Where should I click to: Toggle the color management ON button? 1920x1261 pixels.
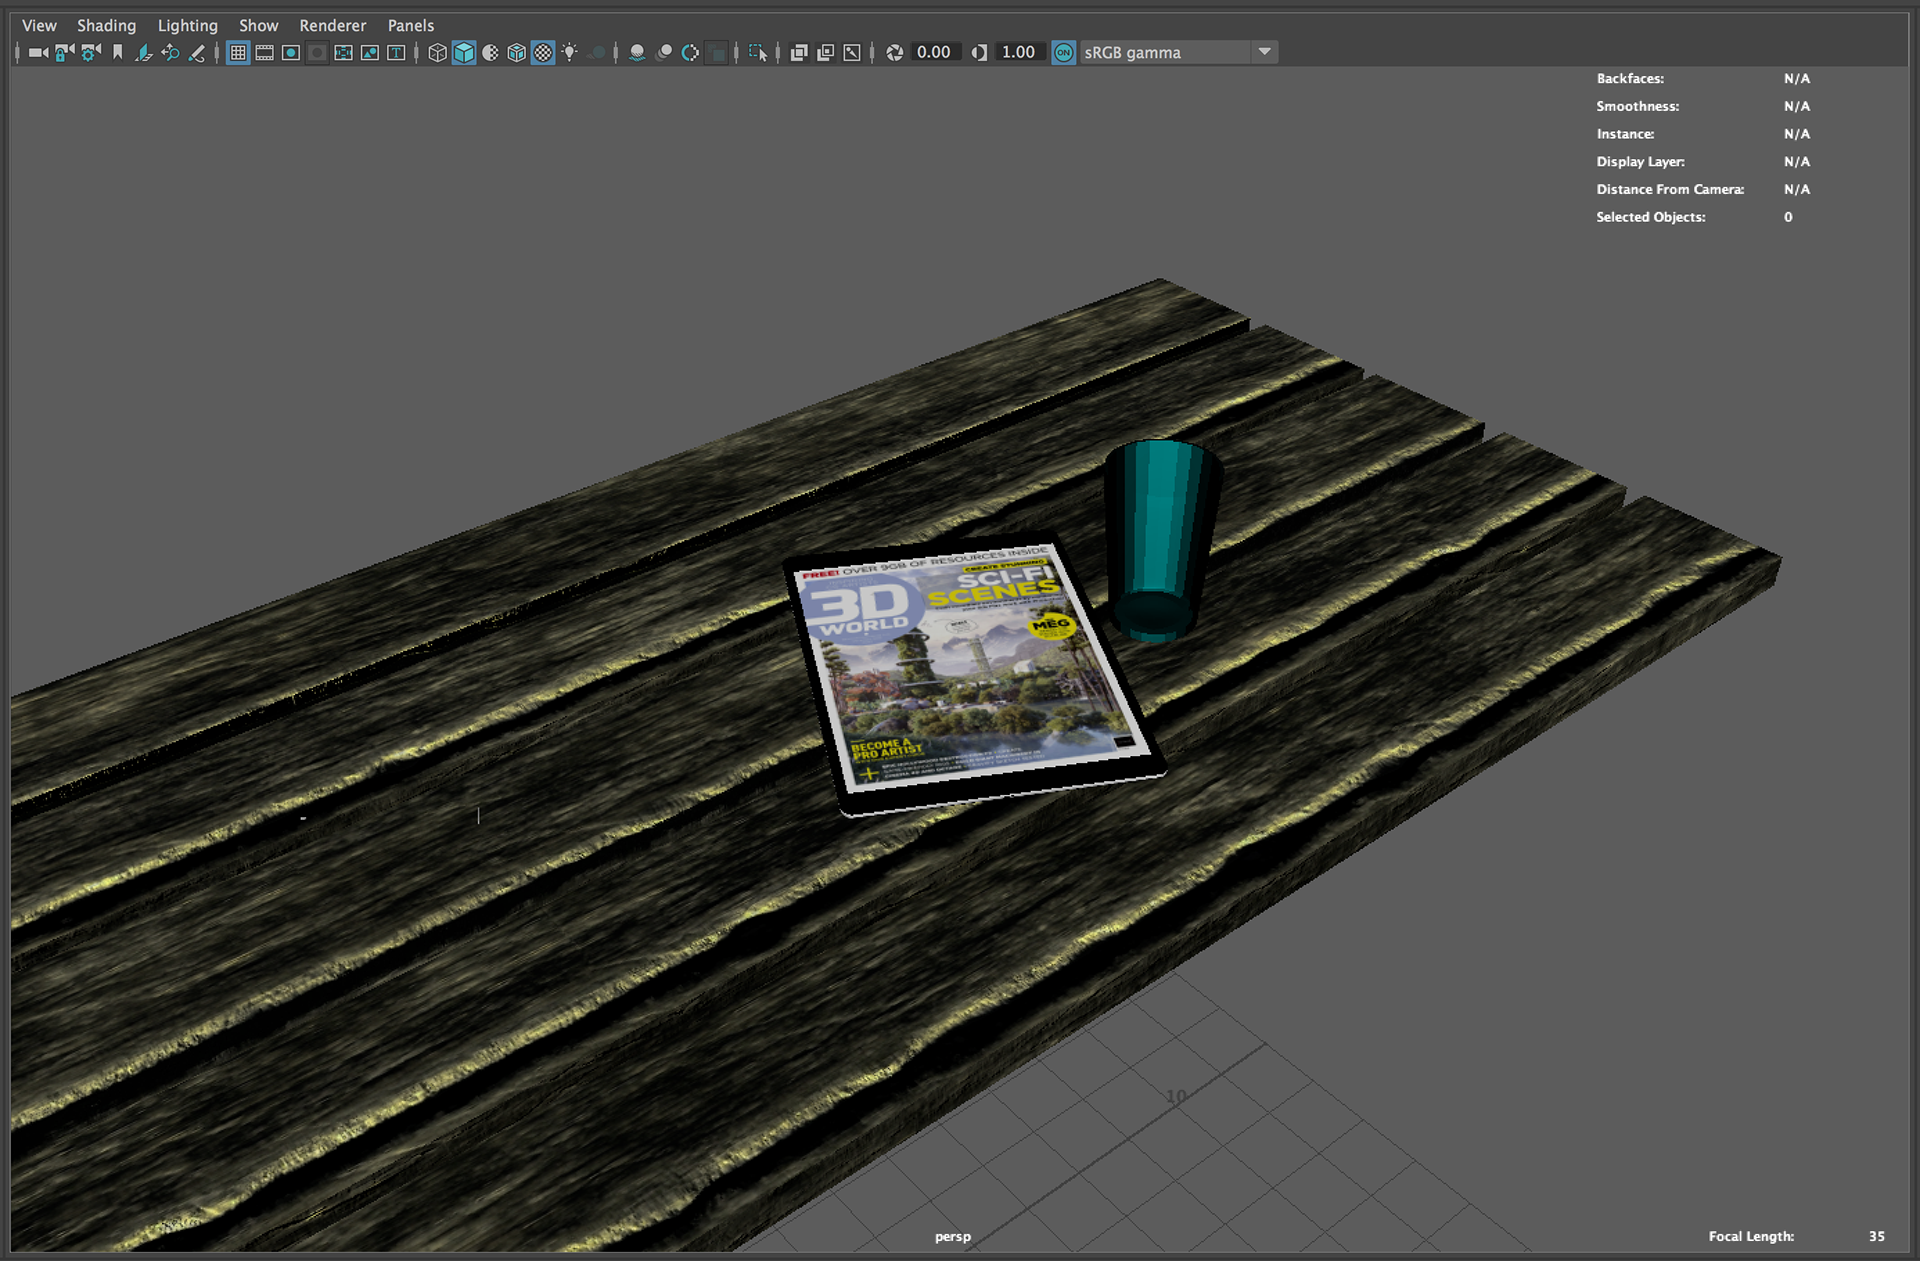pos(1063,53)
